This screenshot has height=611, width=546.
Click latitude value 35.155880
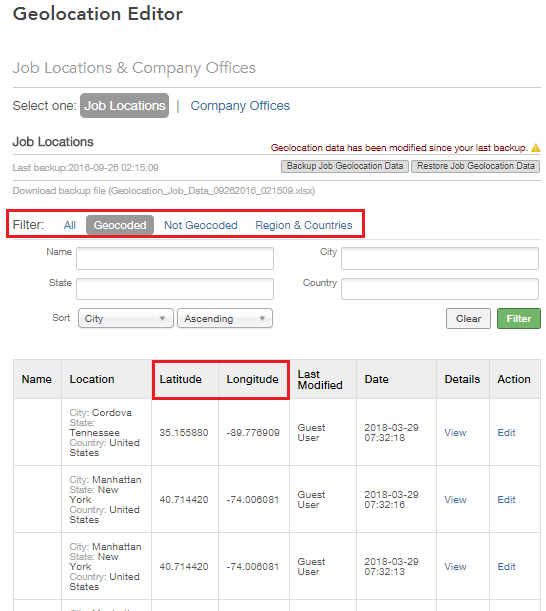pyautogui.click(x=184, y=433)
